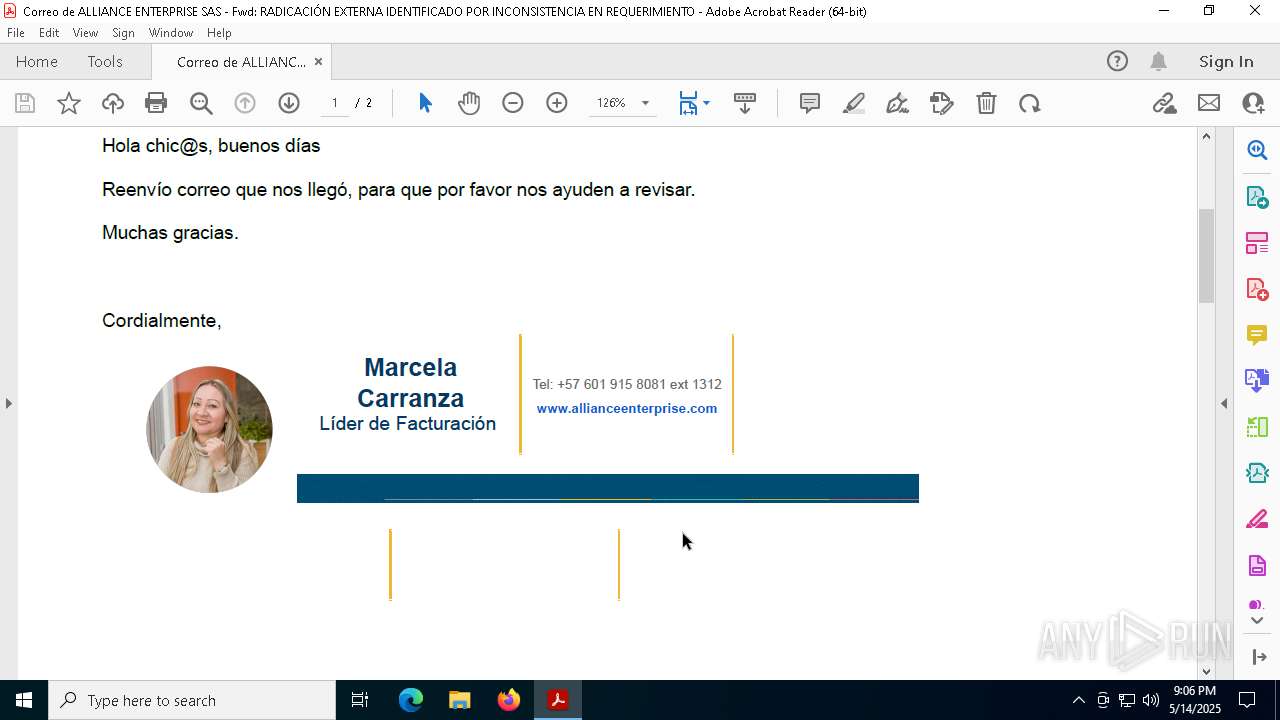Viewport: 1280px width, 720px height.
Task: Share the file with others
Action: [x=1253, y=103]
